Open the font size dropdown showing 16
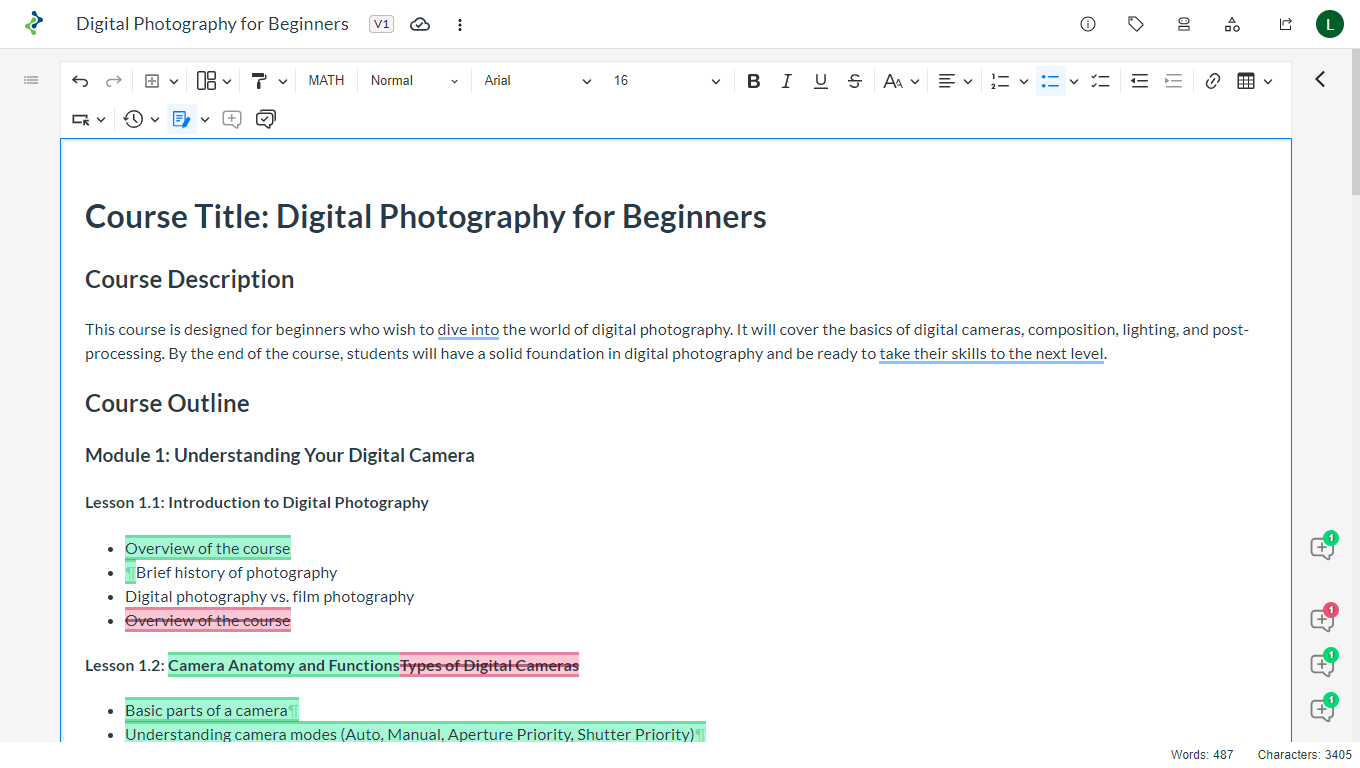Screen dimensions: 1360x768 tap(666, 81)
